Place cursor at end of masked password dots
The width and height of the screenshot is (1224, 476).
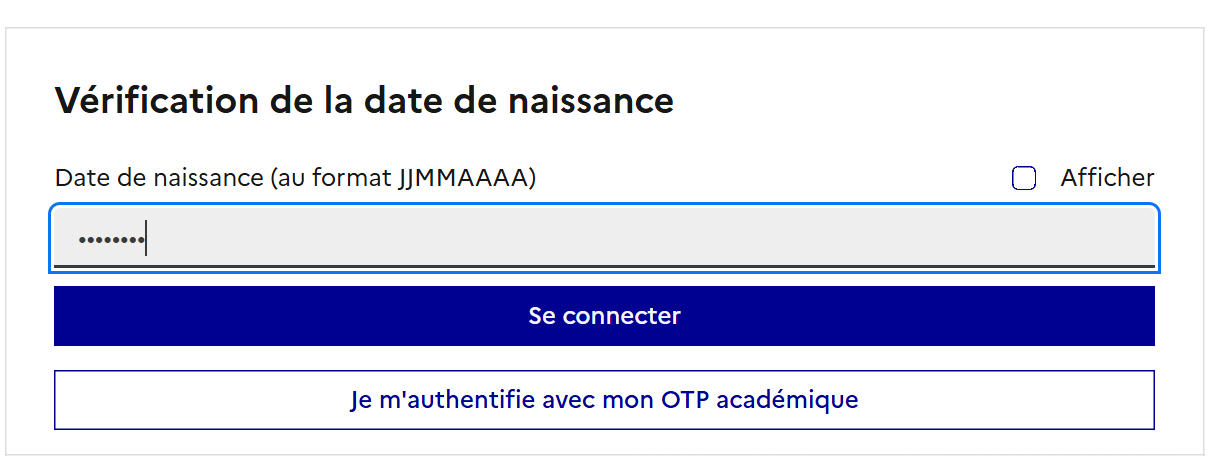tap(147, 239)
